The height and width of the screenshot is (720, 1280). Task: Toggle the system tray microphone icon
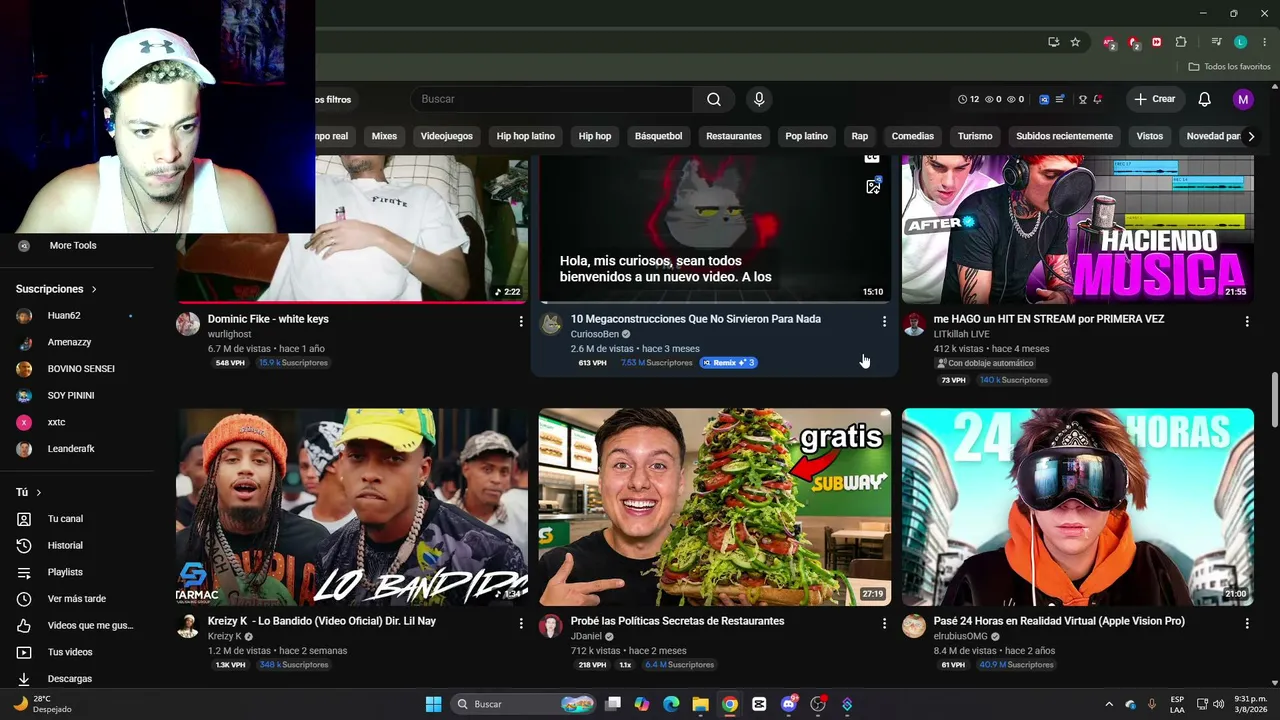tap(1152, 704)
